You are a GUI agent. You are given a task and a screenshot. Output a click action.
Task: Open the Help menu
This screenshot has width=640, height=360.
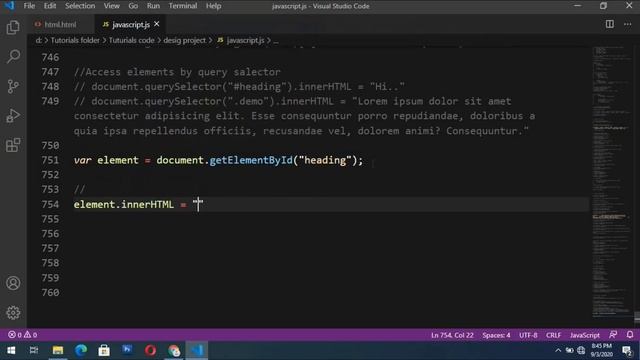(213, 6)
